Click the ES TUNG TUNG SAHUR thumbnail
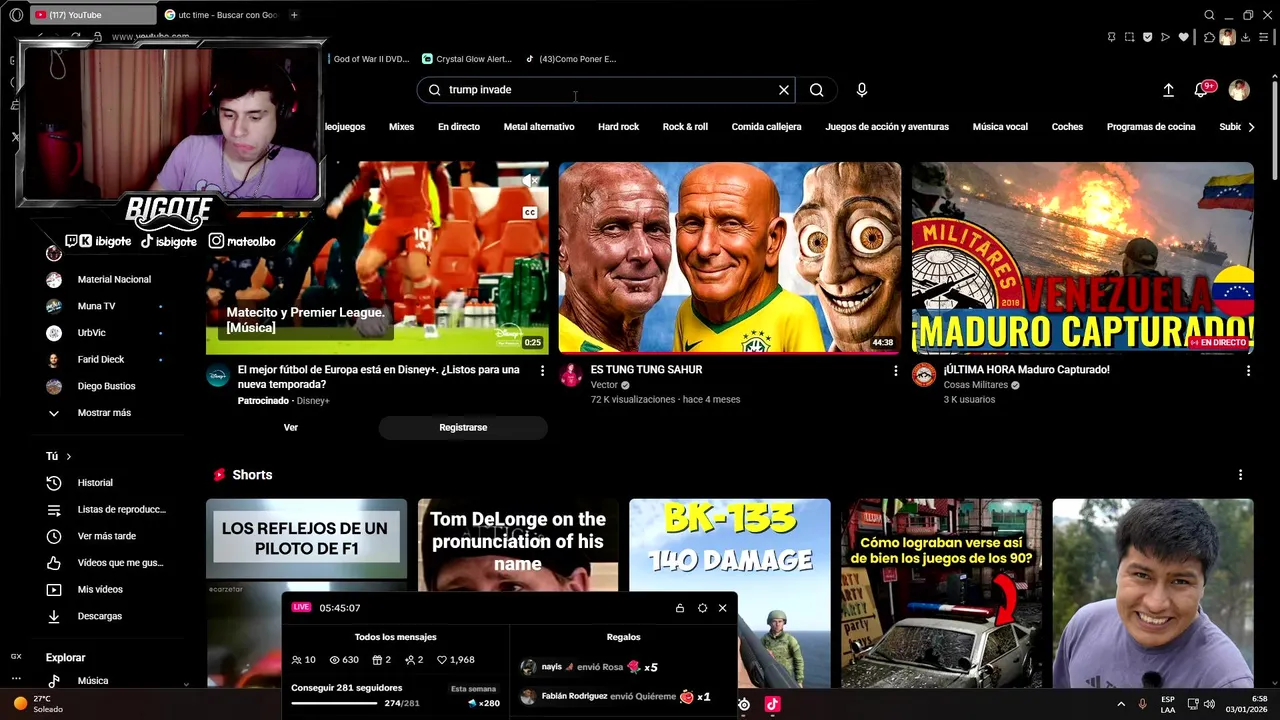The image size is (1280, 720). [730, 258]
